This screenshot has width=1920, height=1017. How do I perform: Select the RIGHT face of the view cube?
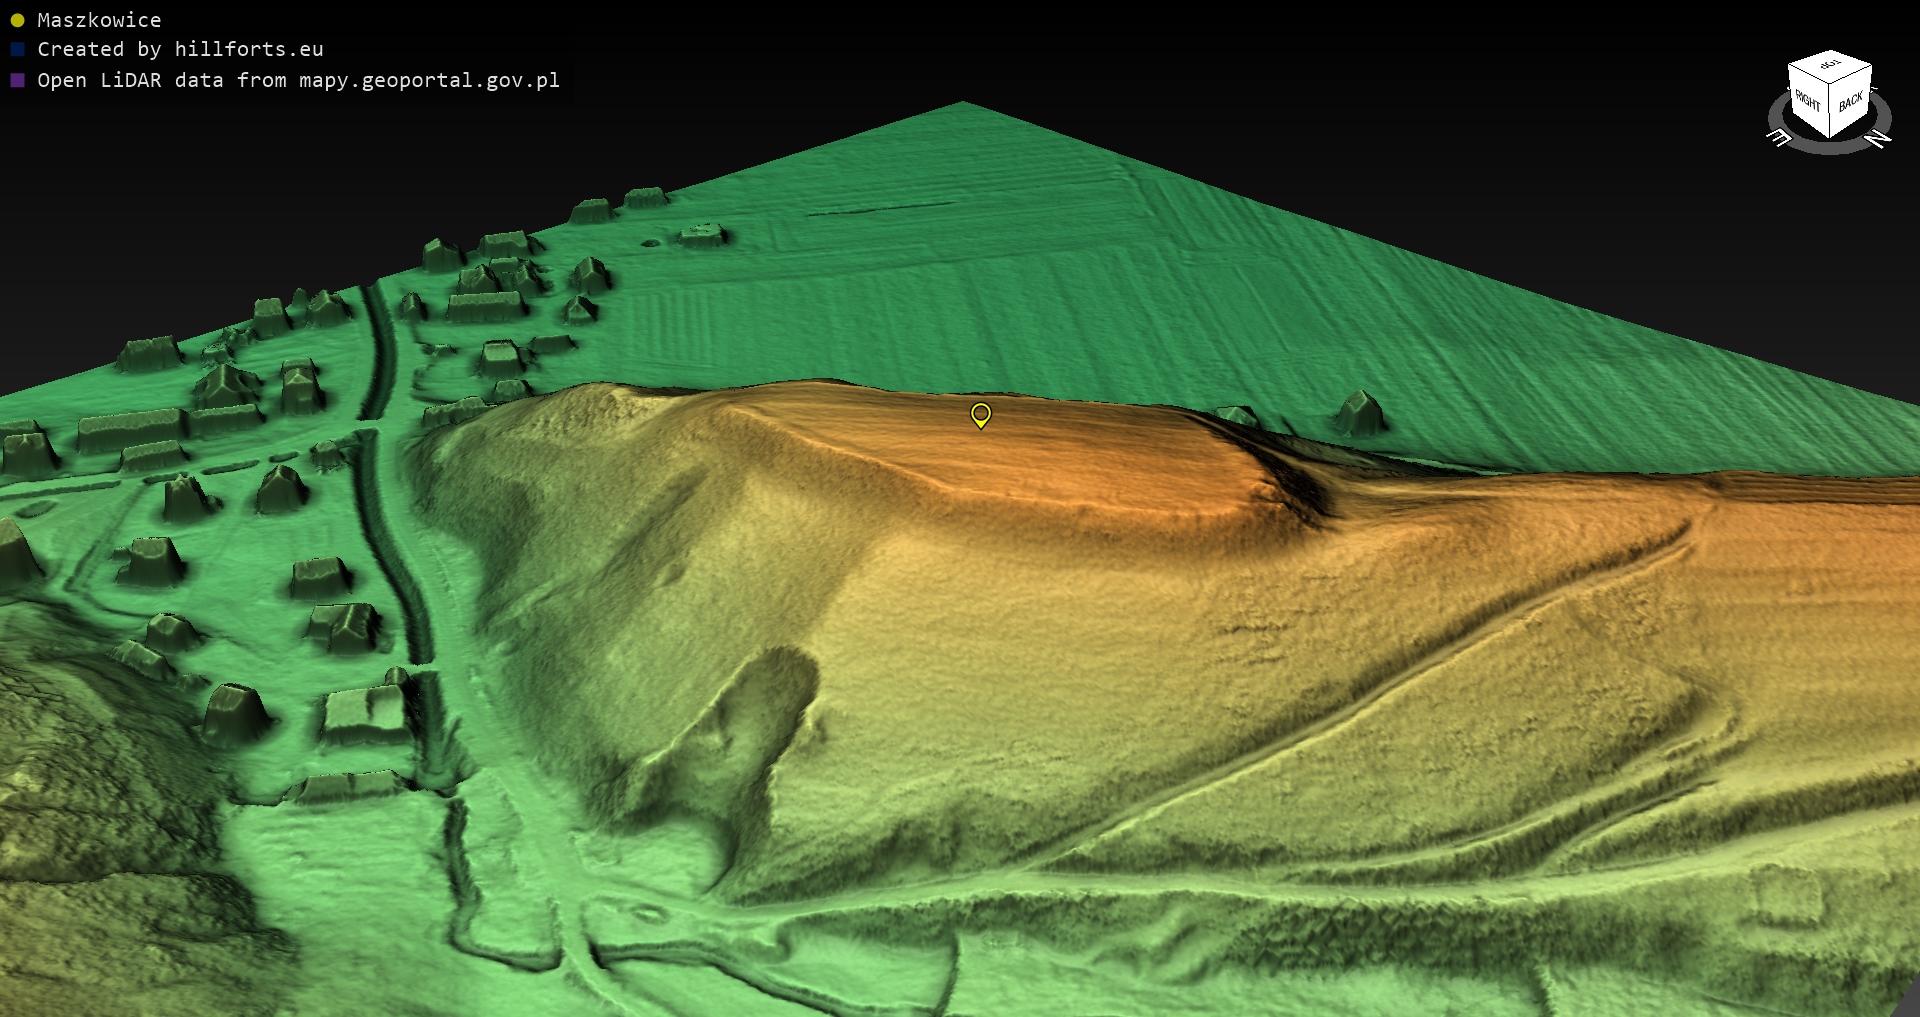tap(1807, 100)
